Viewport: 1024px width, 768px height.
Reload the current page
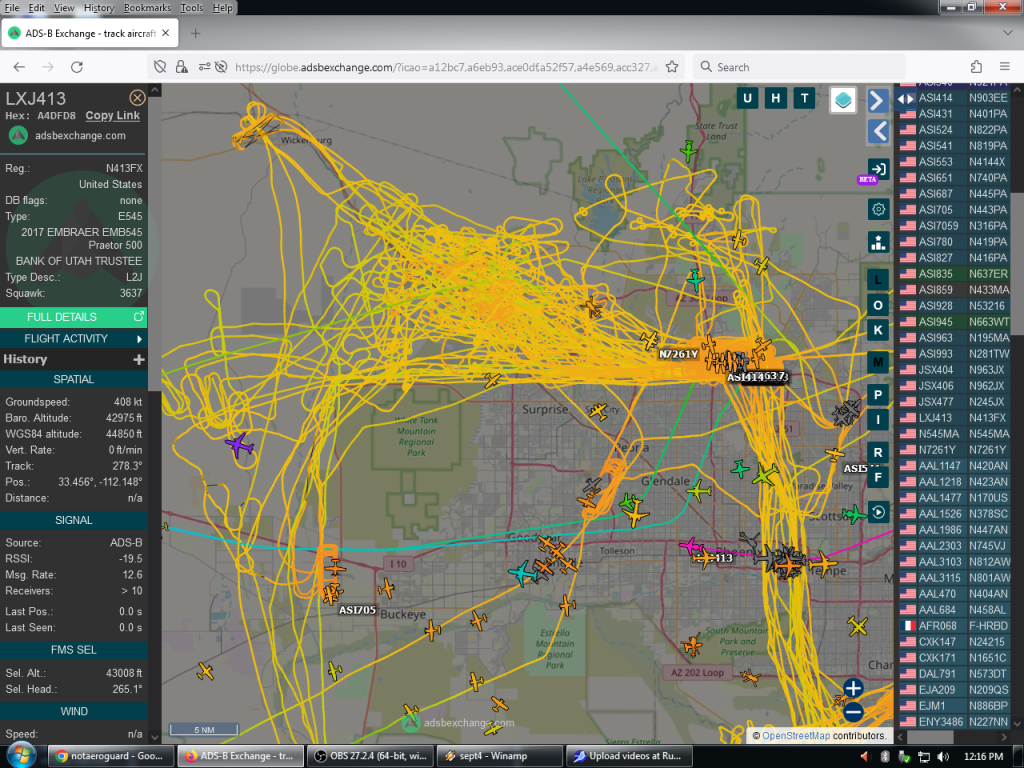click(76, 67)
